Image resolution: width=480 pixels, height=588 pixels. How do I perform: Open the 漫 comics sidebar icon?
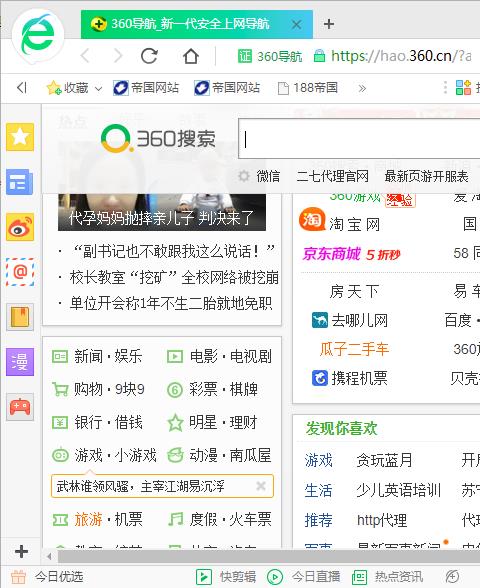(20, 362)
